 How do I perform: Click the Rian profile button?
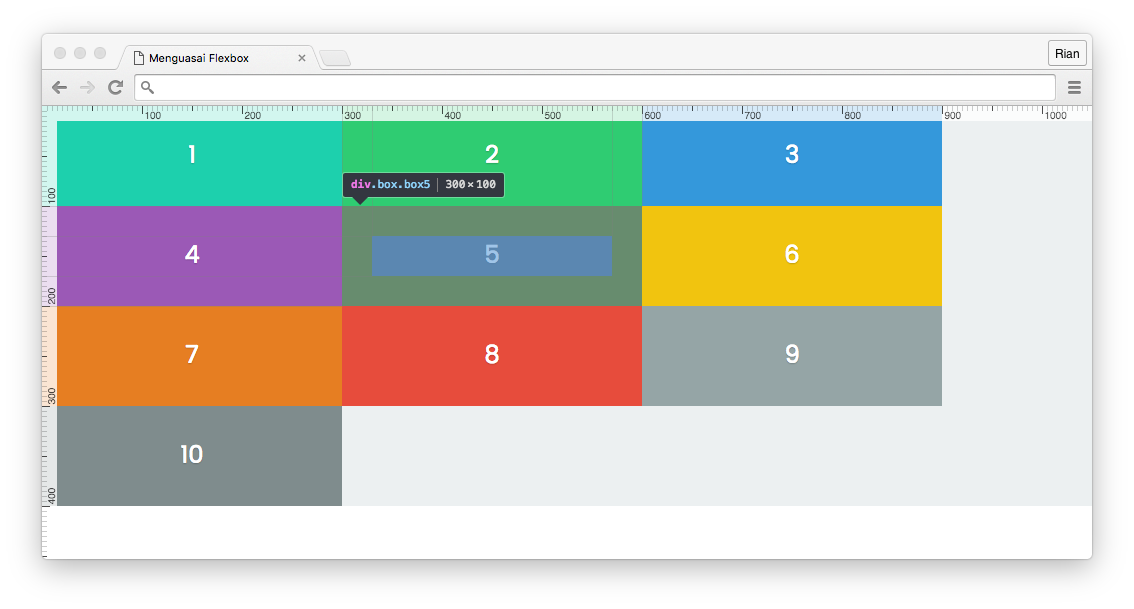coord(1066,53)
